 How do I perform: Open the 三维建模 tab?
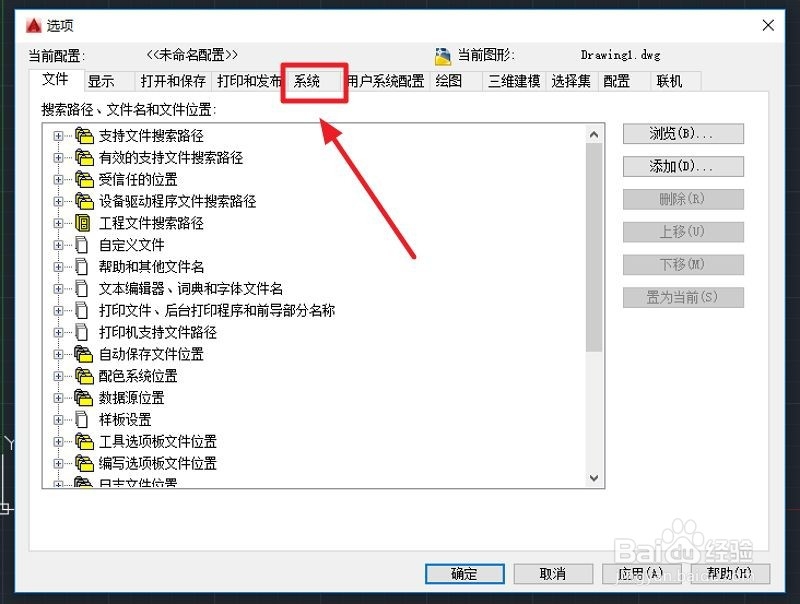point(514,82)
